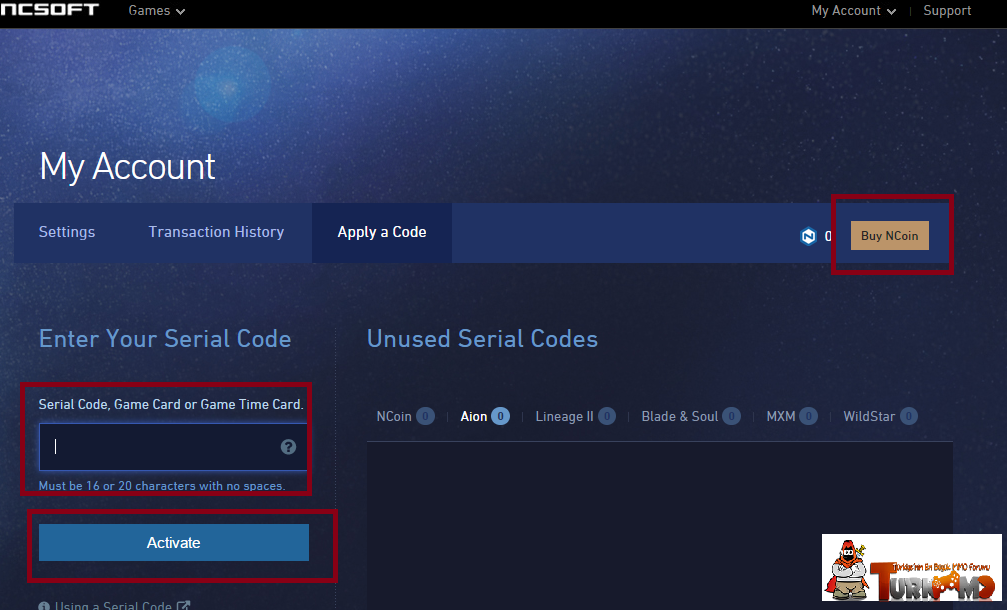
Task: Open the Transaction History tab
Action: [216, 232]
